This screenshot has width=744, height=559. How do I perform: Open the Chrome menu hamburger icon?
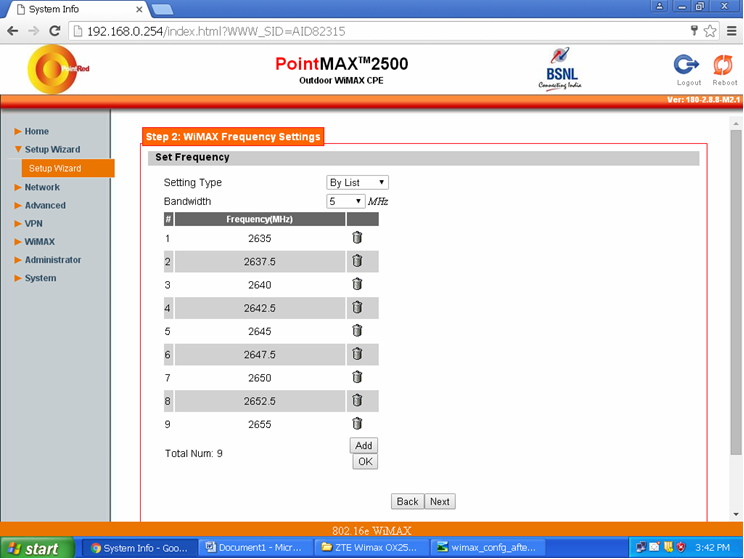pos(732,31)
